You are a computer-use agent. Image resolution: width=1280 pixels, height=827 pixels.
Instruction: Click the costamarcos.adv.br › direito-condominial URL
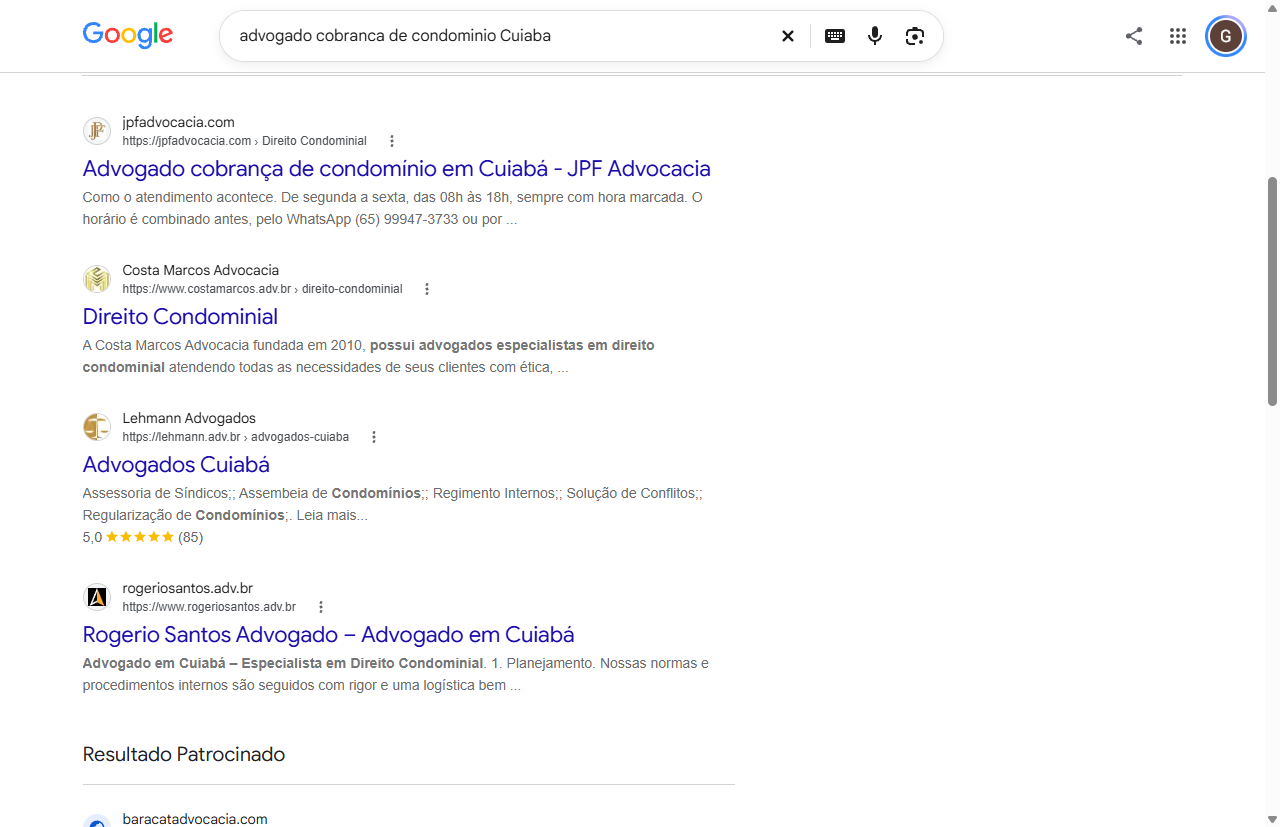[x=263, y=289]
